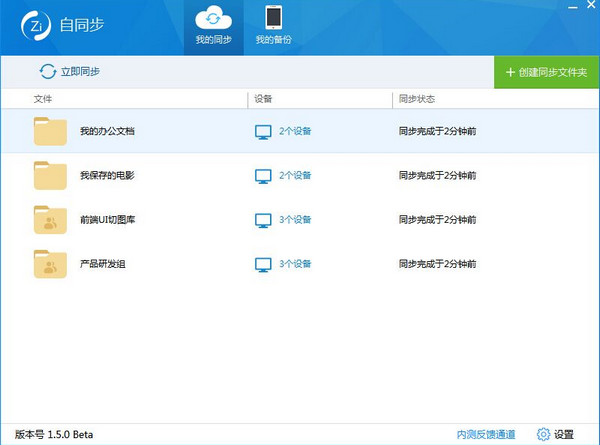Click monitor icon in 我保存的电影 row

263,175
